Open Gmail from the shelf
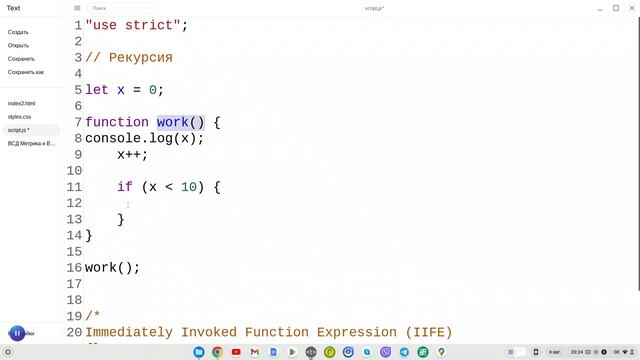This screenshot has width=640, height=360. 255,352
